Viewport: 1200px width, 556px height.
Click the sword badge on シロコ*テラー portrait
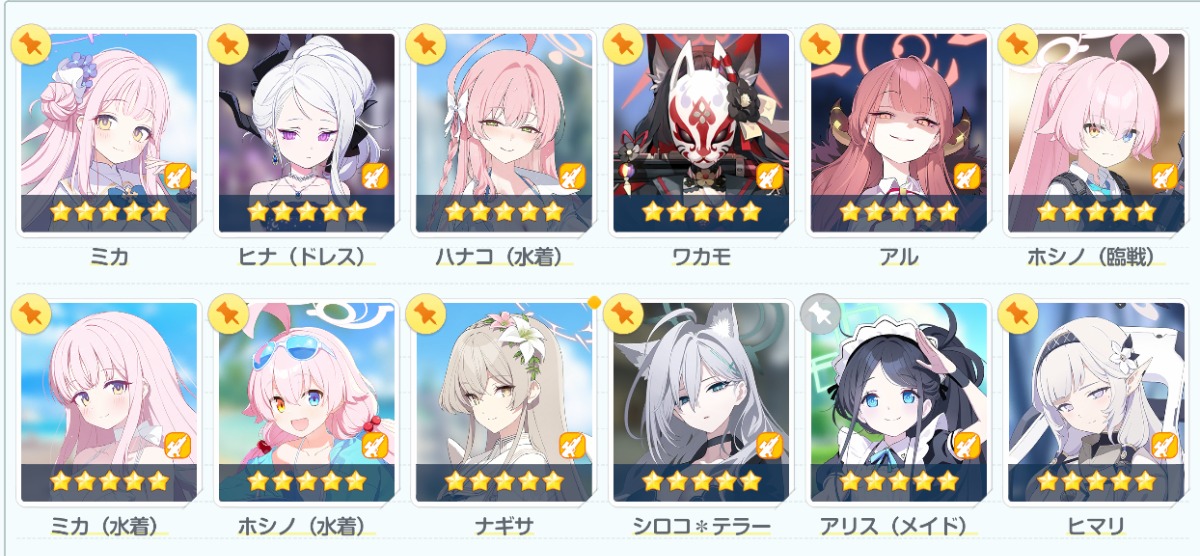click(769, 445)
